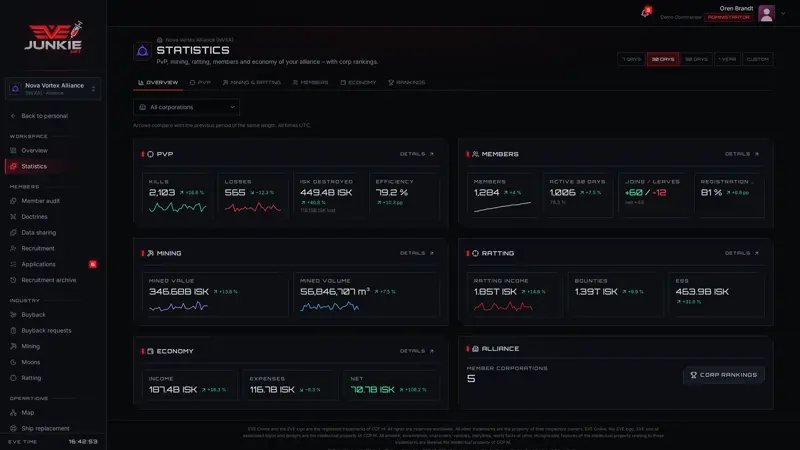Click the '116.7B ISK' expenses value
The height and width of the screenshot is (450, 800).
click(272, 390)
